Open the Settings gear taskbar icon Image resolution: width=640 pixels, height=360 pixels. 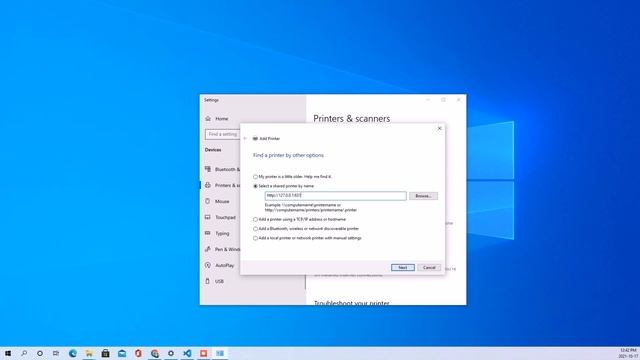tap(171, 353)
